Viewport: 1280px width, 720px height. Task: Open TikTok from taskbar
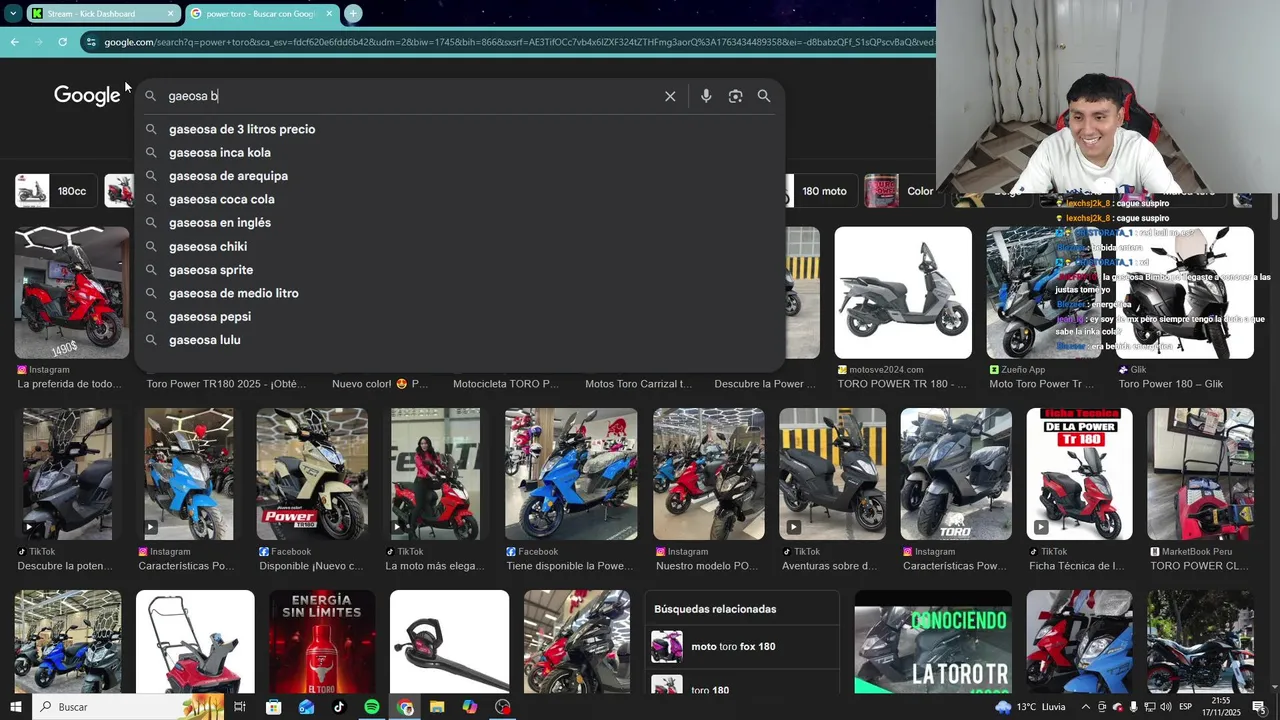coord(339,707)
